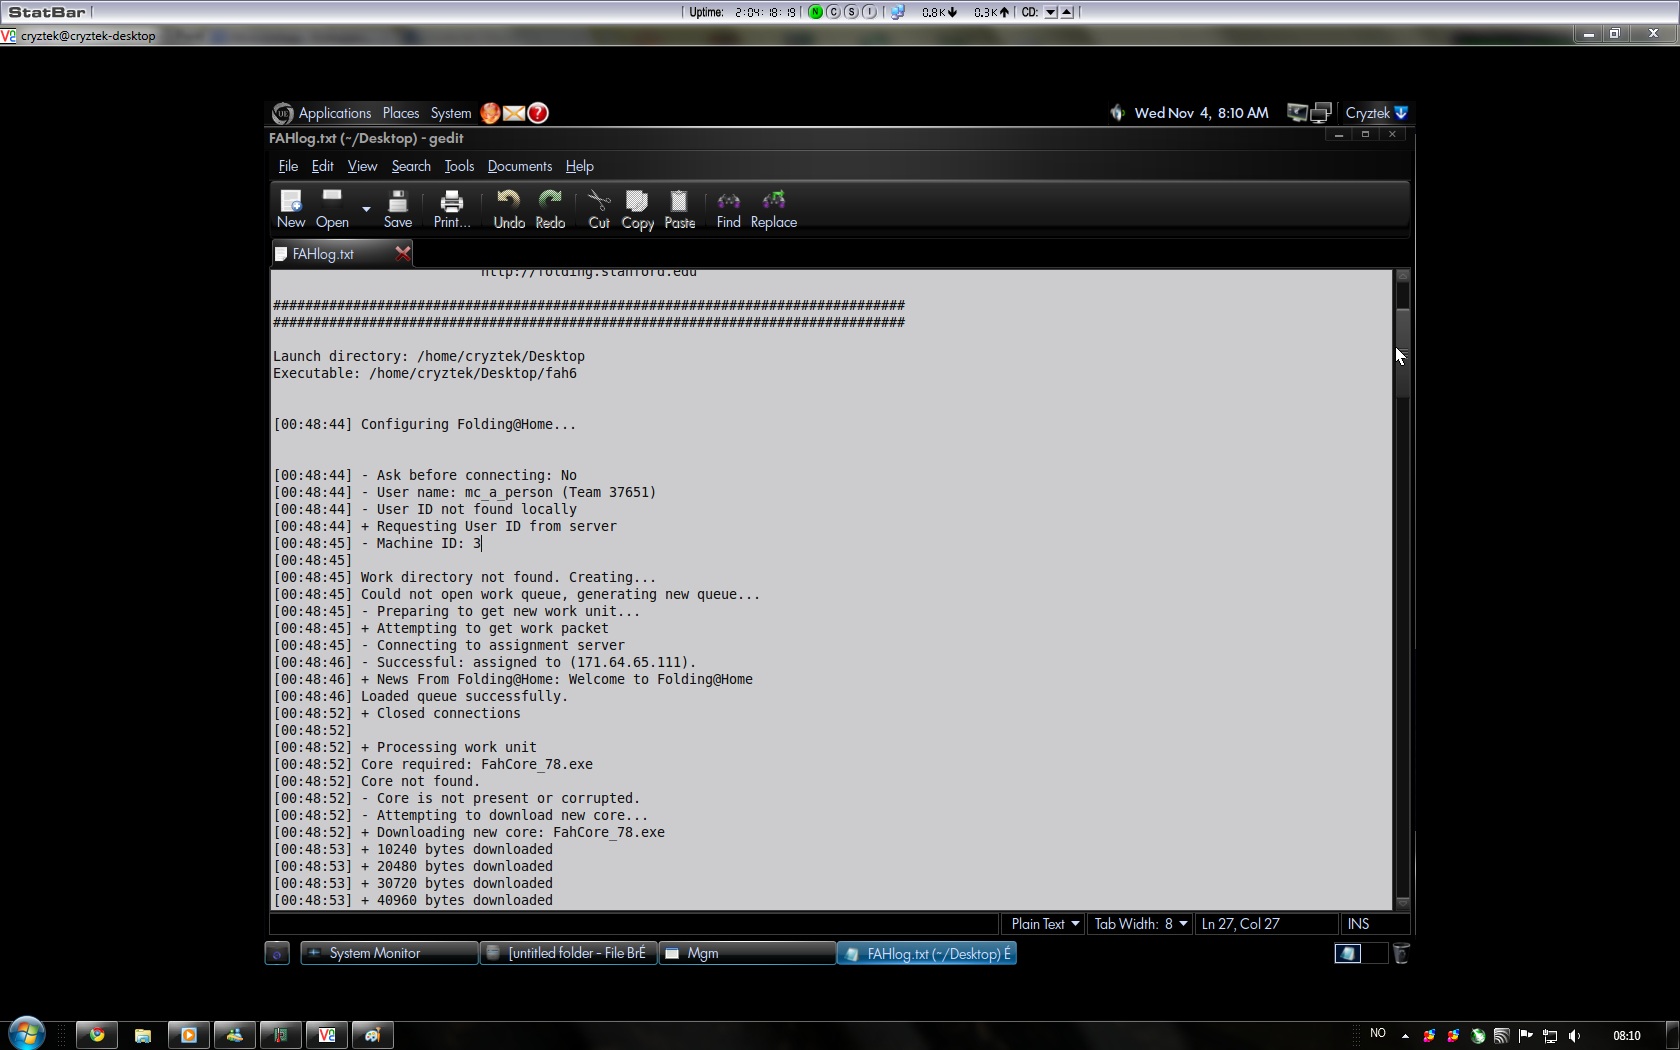Save the document with Save icon
This screenshot has width=1680, height=1050.
click(397, 209)
